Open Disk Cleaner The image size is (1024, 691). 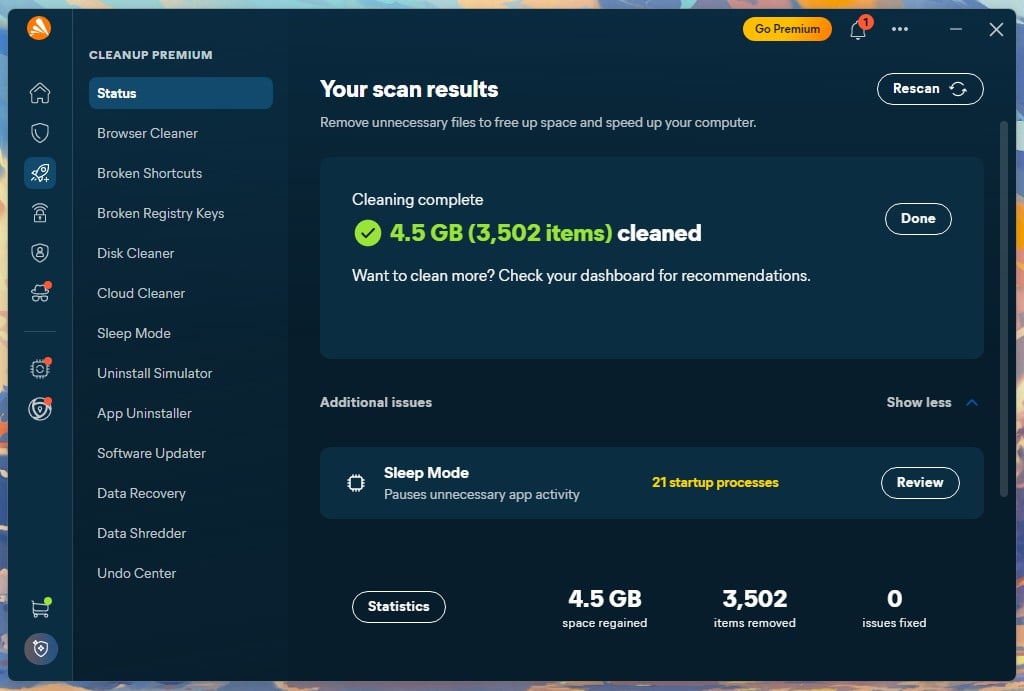(x=136, y=253)
